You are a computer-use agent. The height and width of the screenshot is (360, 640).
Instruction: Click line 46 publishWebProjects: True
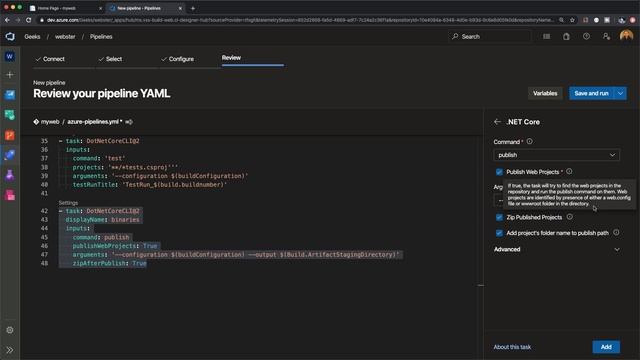point(115,246)
